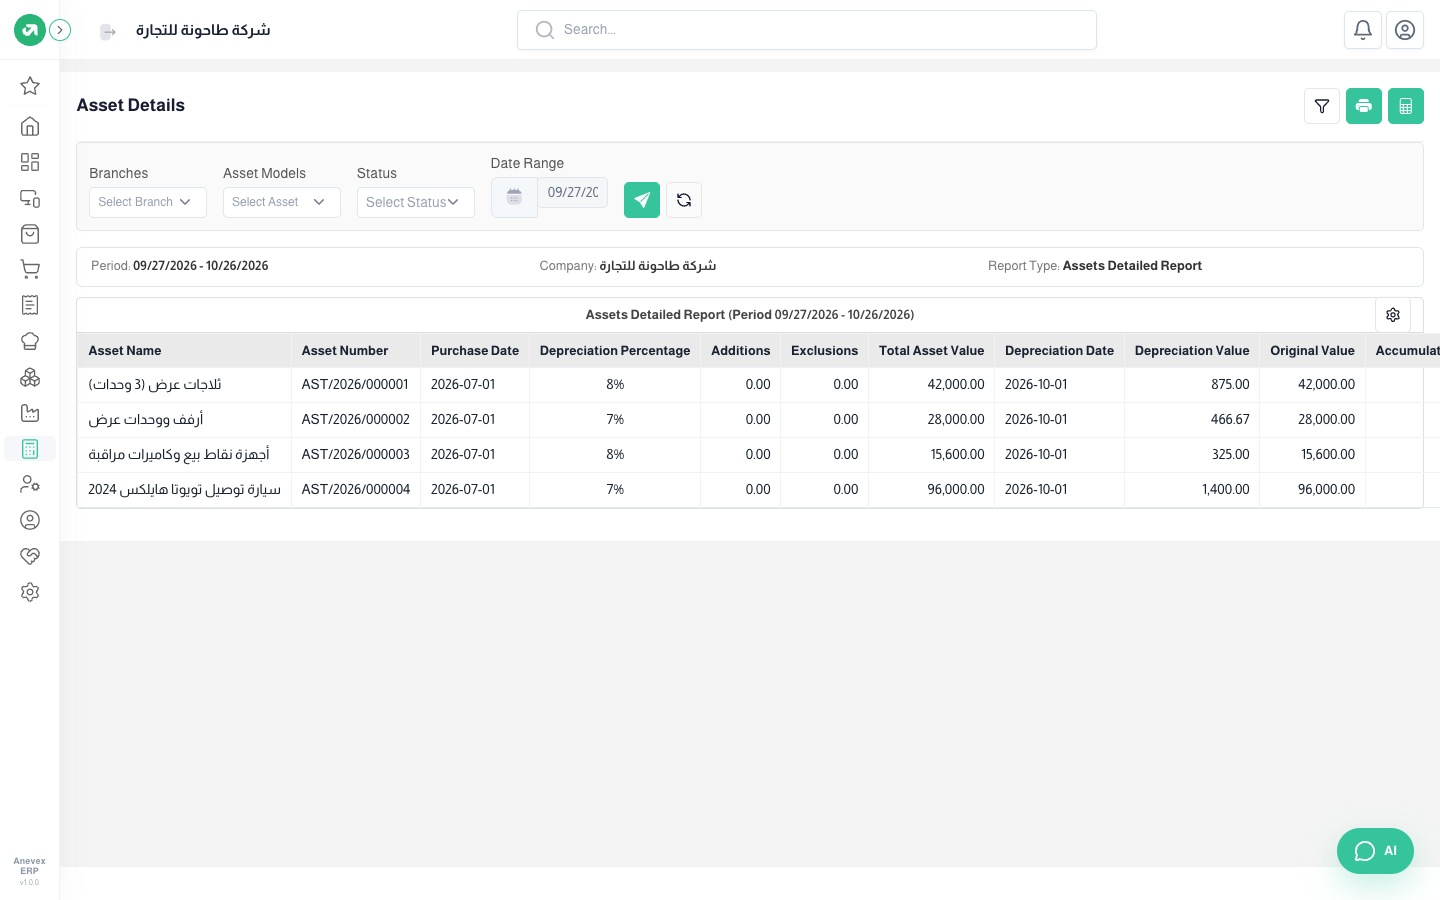Focus the top Search box
This screenshot has height=900, width=1440.
coord(807,30)
